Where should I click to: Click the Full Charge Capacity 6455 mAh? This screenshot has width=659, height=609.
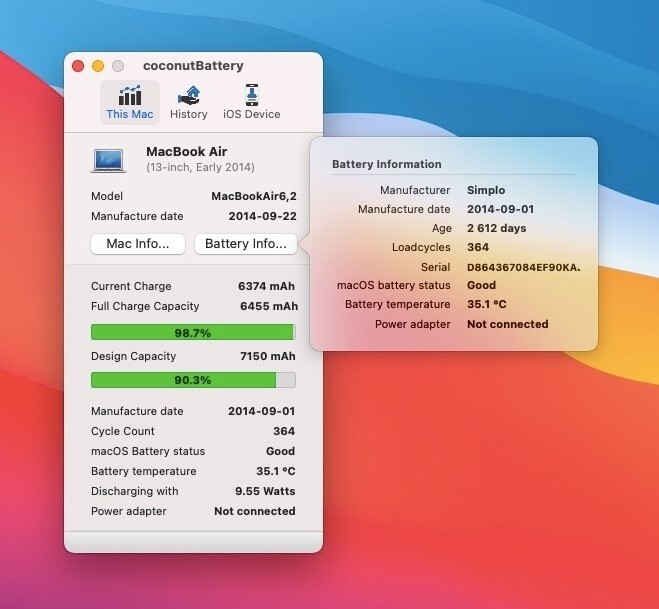pos(269,306)
